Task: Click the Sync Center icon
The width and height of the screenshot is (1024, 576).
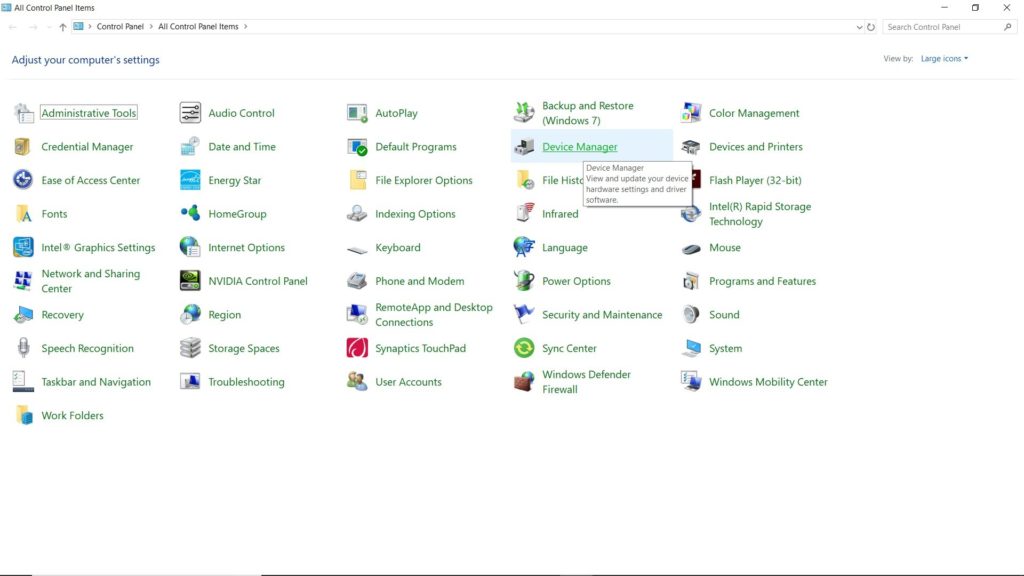Action: click(x=524, y=348)
